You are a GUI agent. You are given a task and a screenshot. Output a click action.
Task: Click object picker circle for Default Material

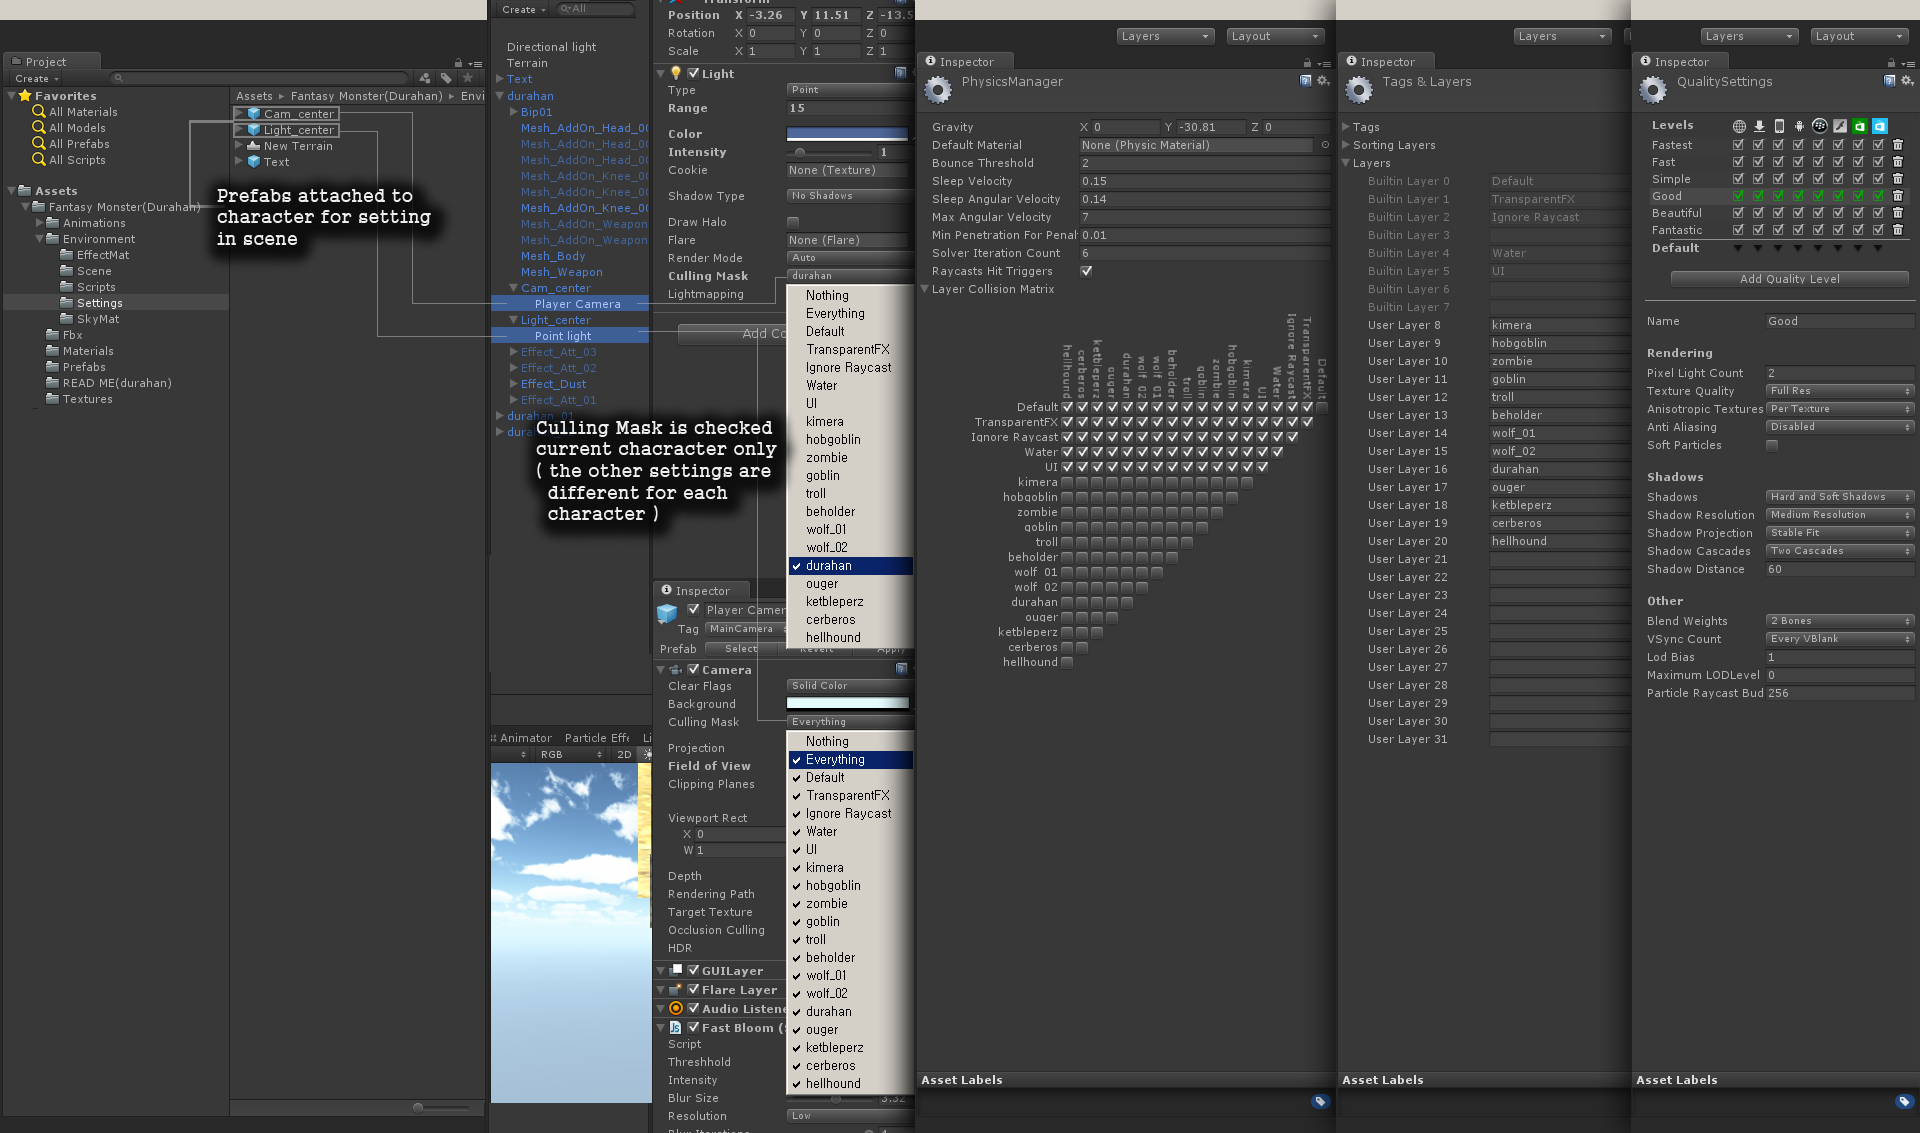pos(1325,145)
